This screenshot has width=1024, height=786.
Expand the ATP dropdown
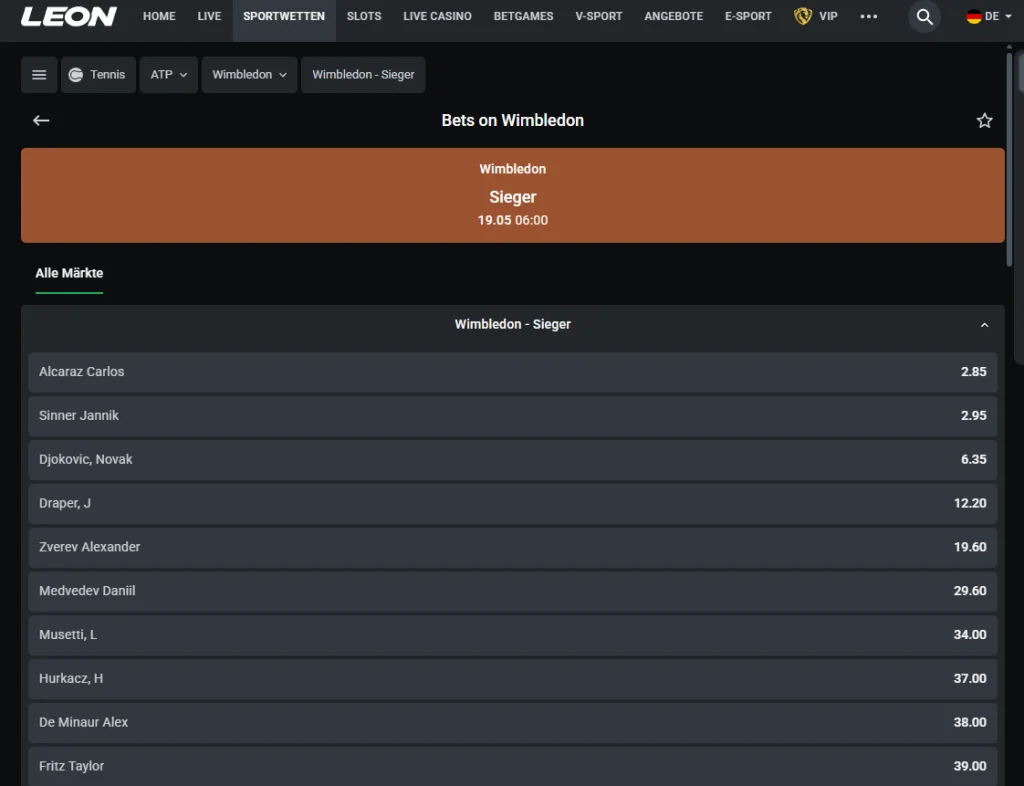pyautogui.click(x=169, y=75)
